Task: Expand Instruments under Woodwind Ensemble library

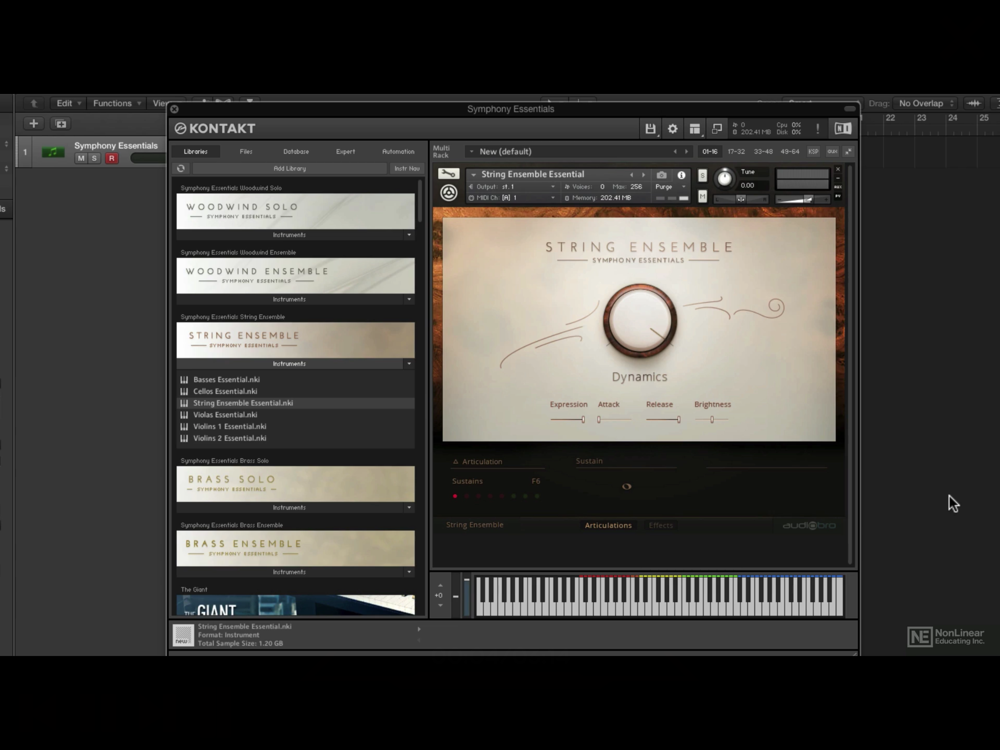Action: [409, 299]
